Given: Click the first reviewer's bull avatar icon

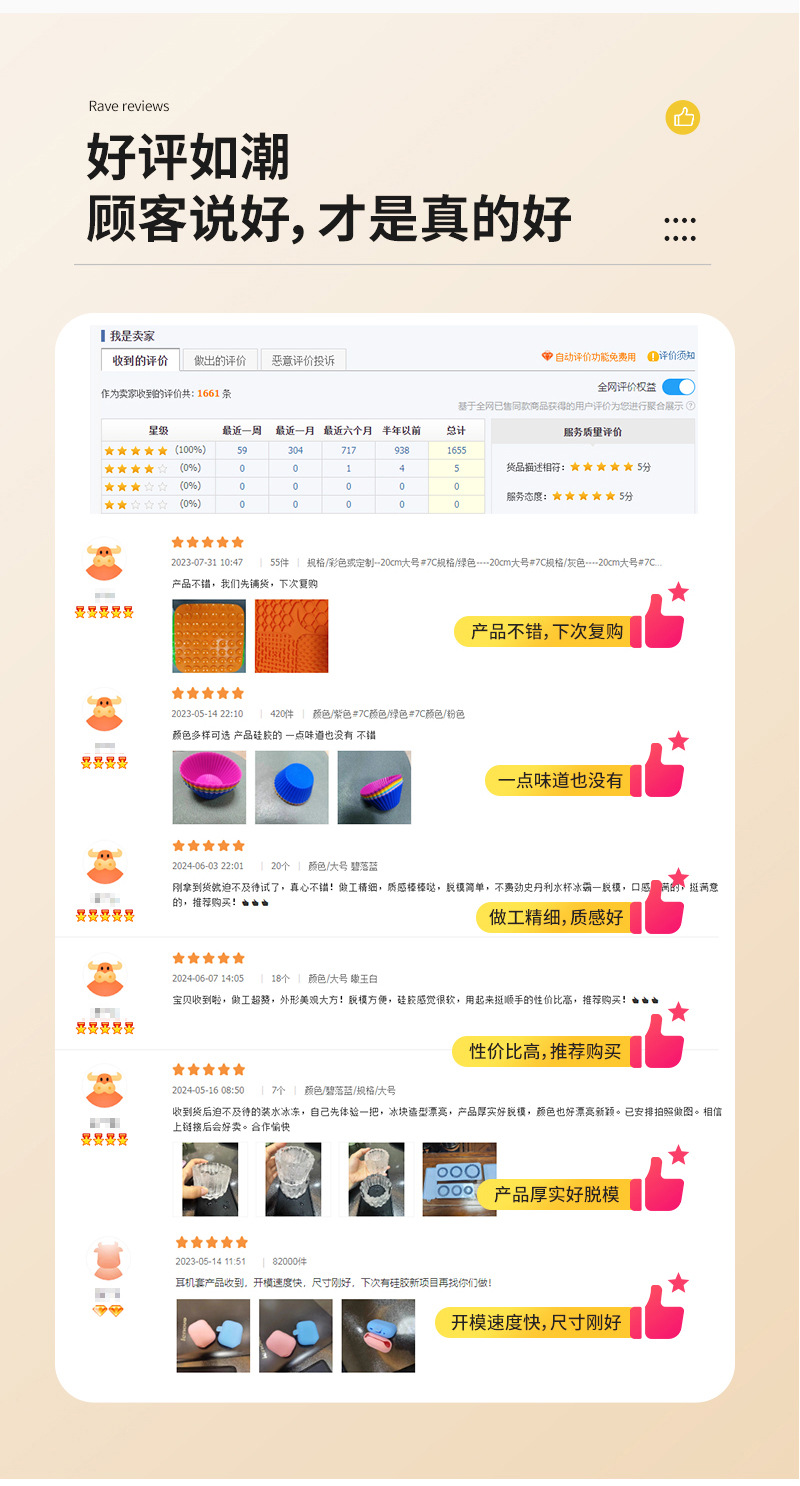Looking at the screenshot, I should (x=104, y=564).
